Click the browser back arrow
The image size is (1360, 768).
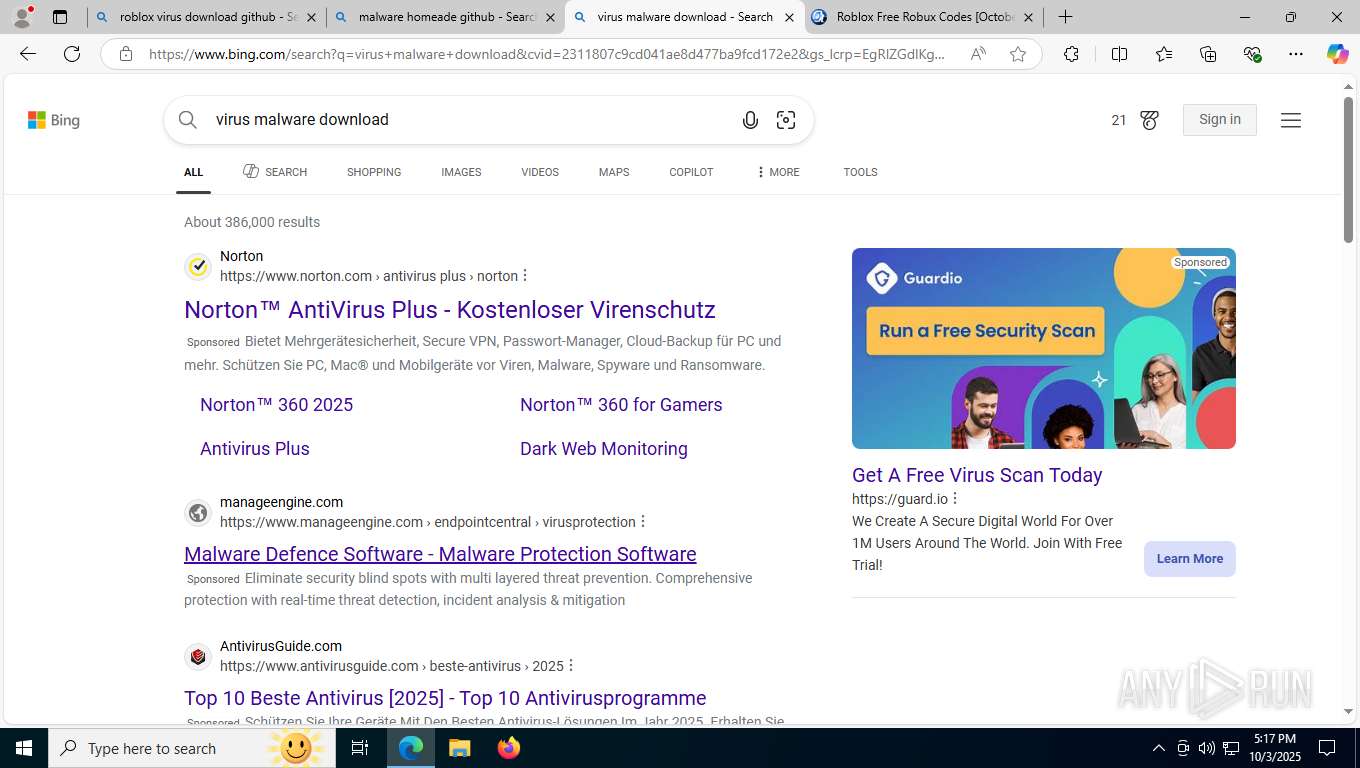coord(28,54)
